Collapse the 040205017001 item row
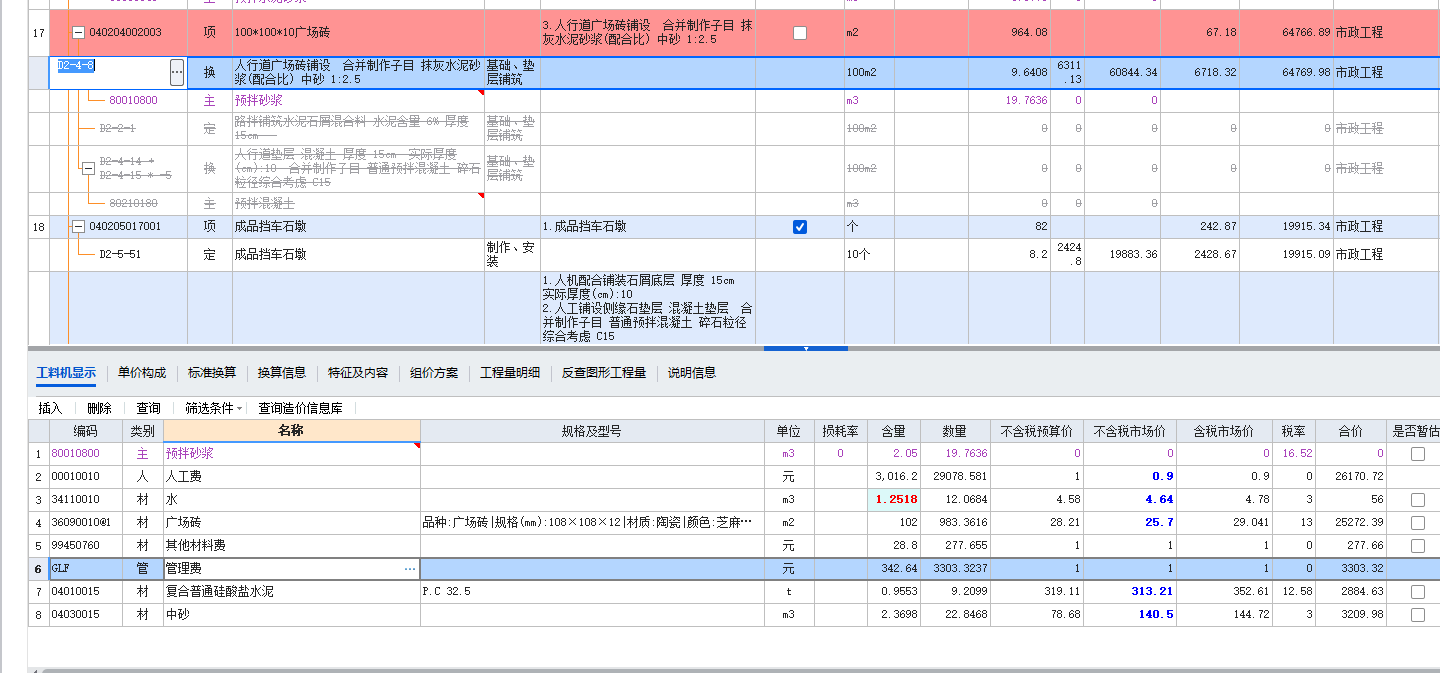The width and height of the screenshot is (1440, 673). 78,227
